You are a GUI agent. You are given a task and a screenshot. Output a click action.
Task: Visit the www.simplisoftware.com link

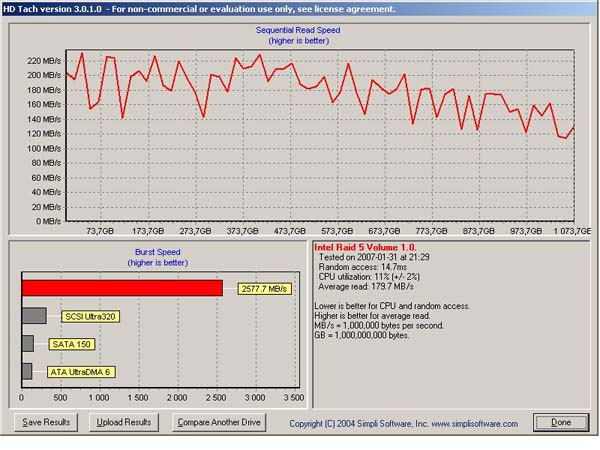coord(474,424)
